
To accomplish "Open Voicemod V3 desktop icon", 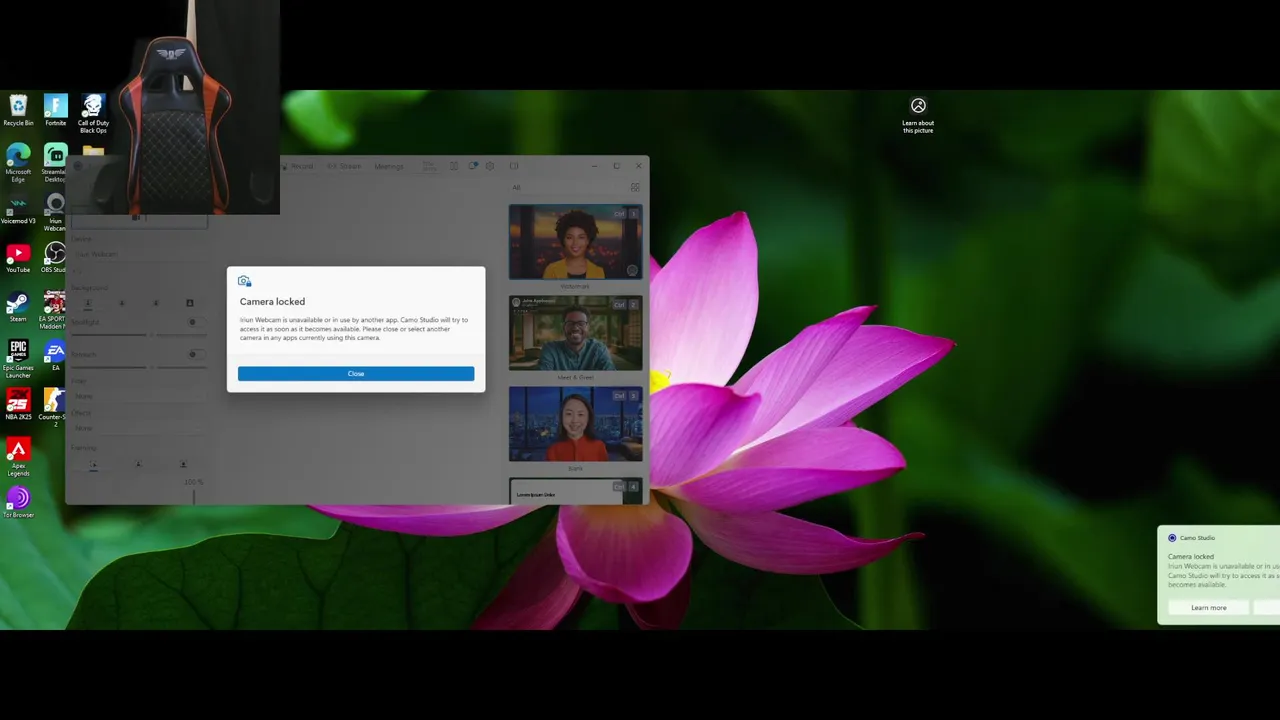I will 18,209.
